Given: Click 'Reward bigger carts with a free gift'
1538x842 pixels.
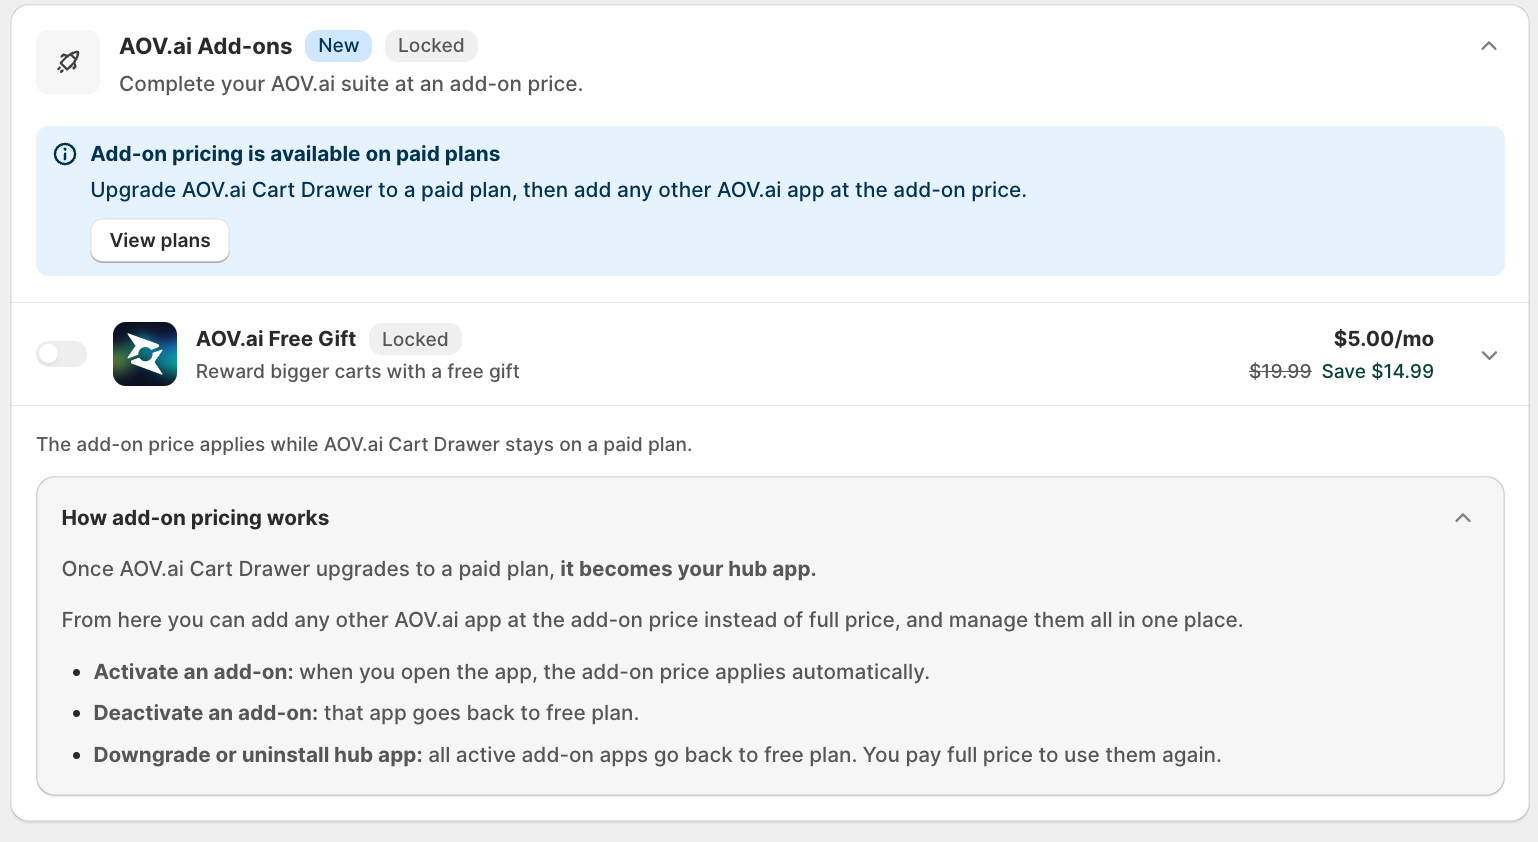Looking at the screenshot, I should pos(358,371).
